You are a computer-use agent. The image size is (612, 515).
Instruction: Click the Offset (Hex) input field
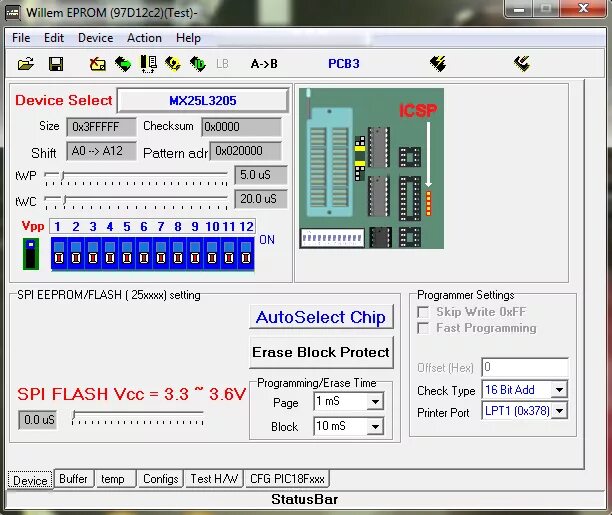click(525, 367)
